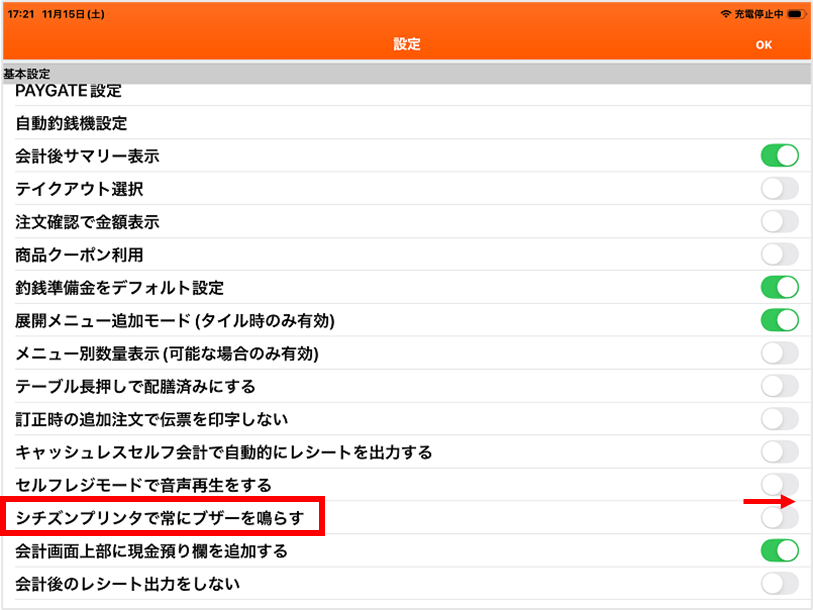Enable メニュー別数量表示 switch
The width and height of the screenshot is (813, 610).
[779, 353]
